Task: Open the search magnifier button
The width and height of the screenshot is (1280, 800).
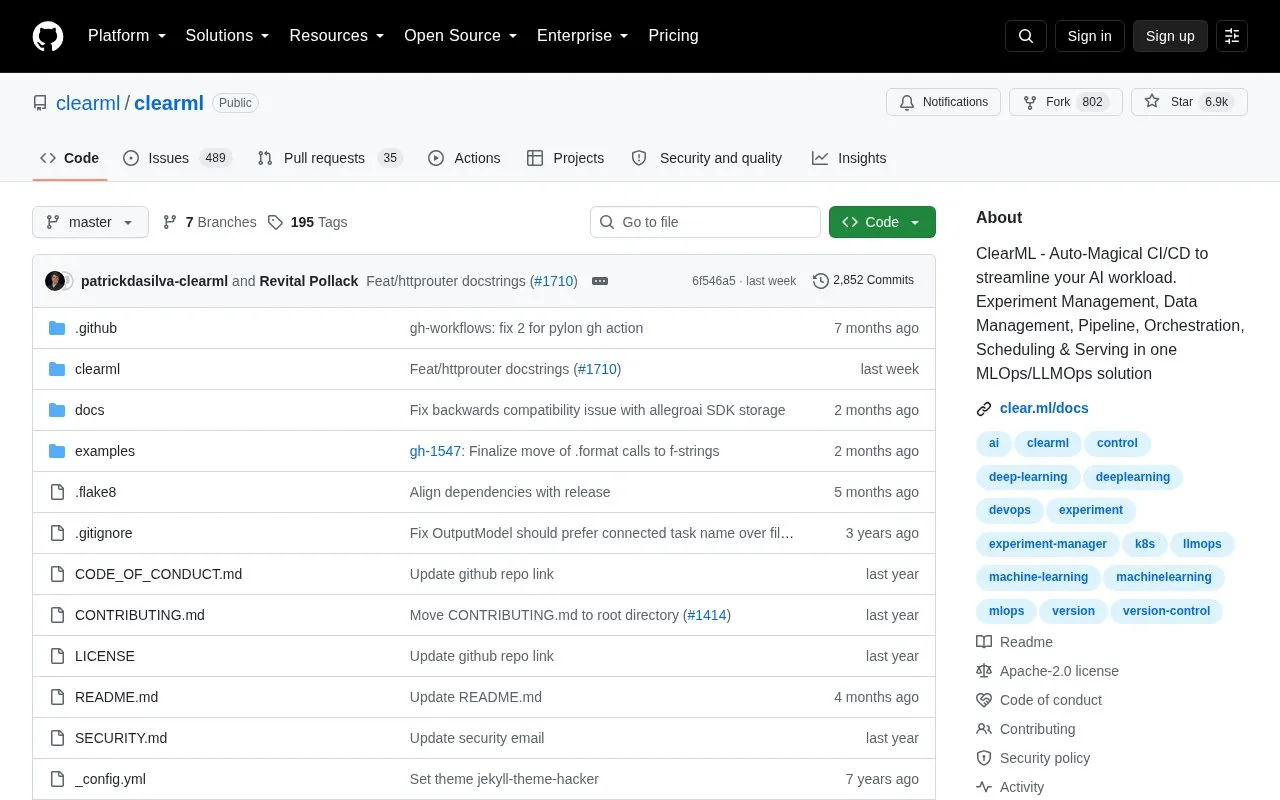Action: click(1026, 36)
